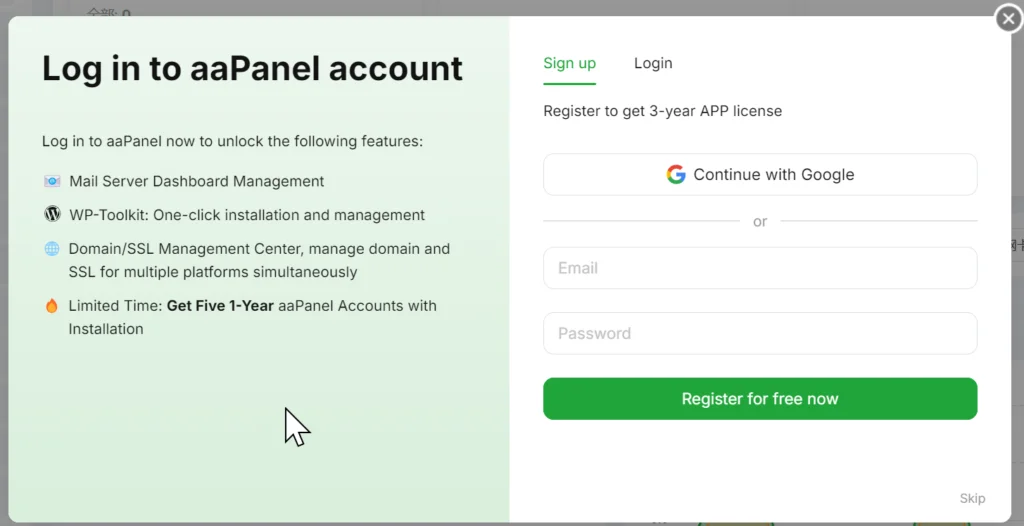Click the bold 'Get Five 1-Year' text
Image resolution: width=1024 pixels, height=526 pixels.
pyautogui.click(x=220, y=306)
